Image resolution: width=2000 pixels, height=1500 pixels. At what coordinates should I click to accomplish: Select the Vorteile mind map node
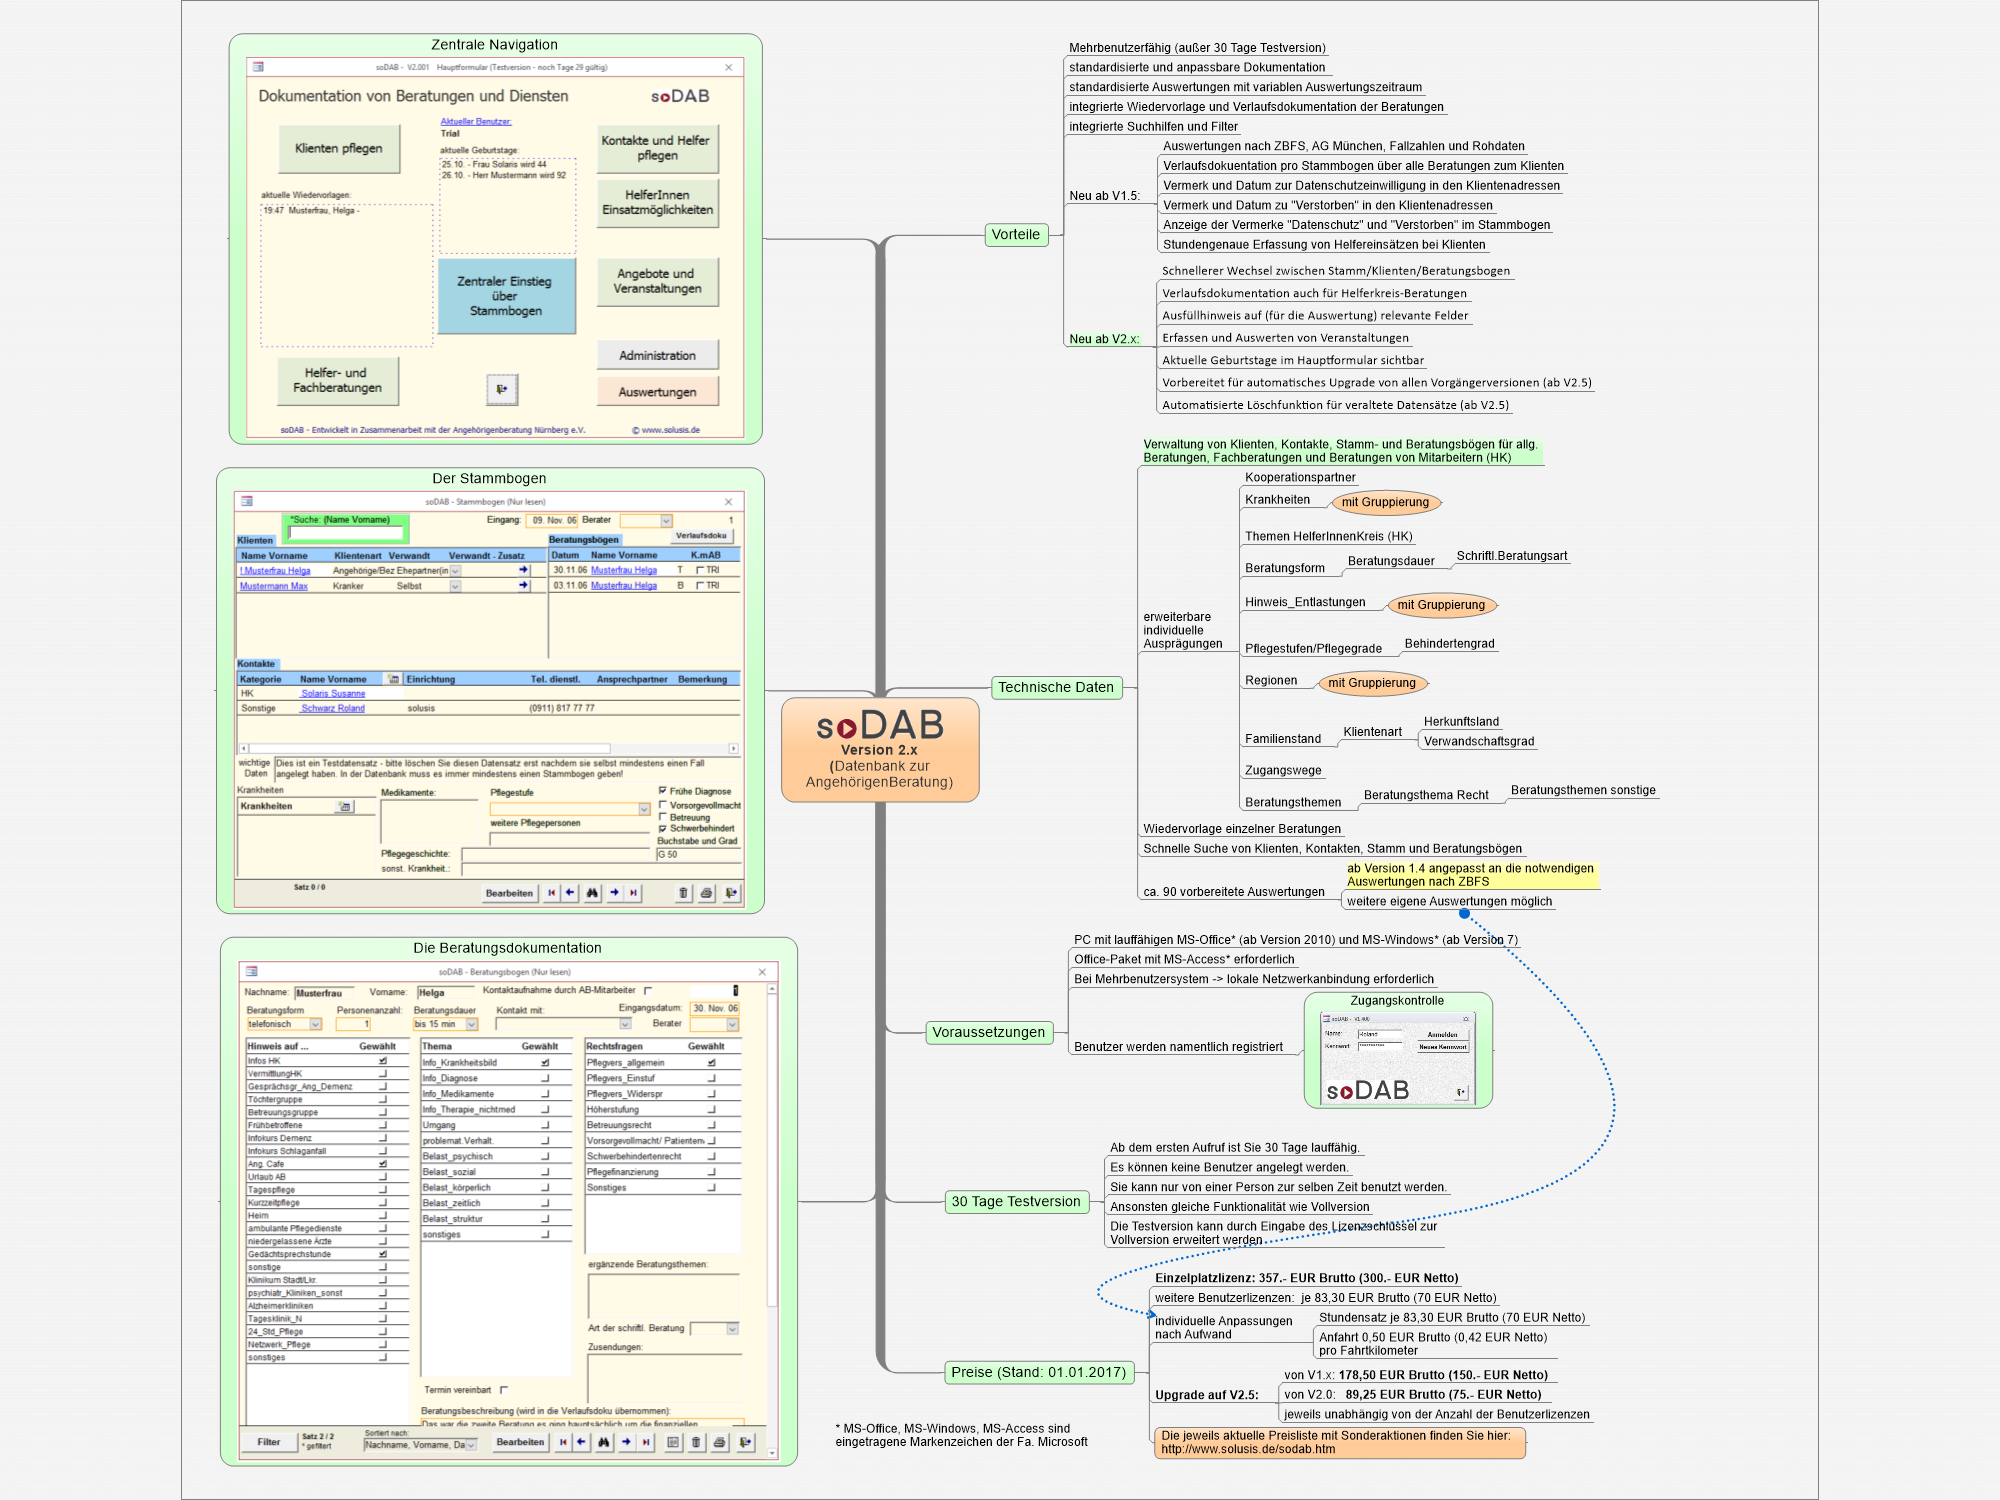[1016, 235]
